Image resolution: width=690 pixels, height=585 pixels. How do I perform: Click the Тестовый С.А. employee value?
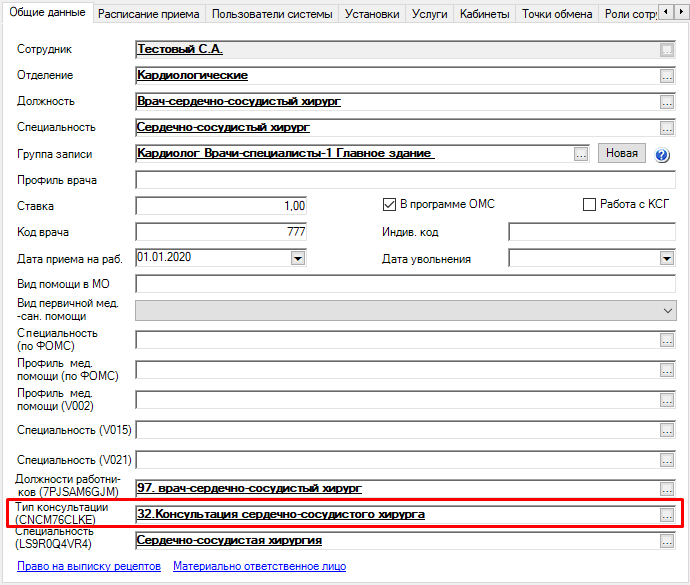180,49
